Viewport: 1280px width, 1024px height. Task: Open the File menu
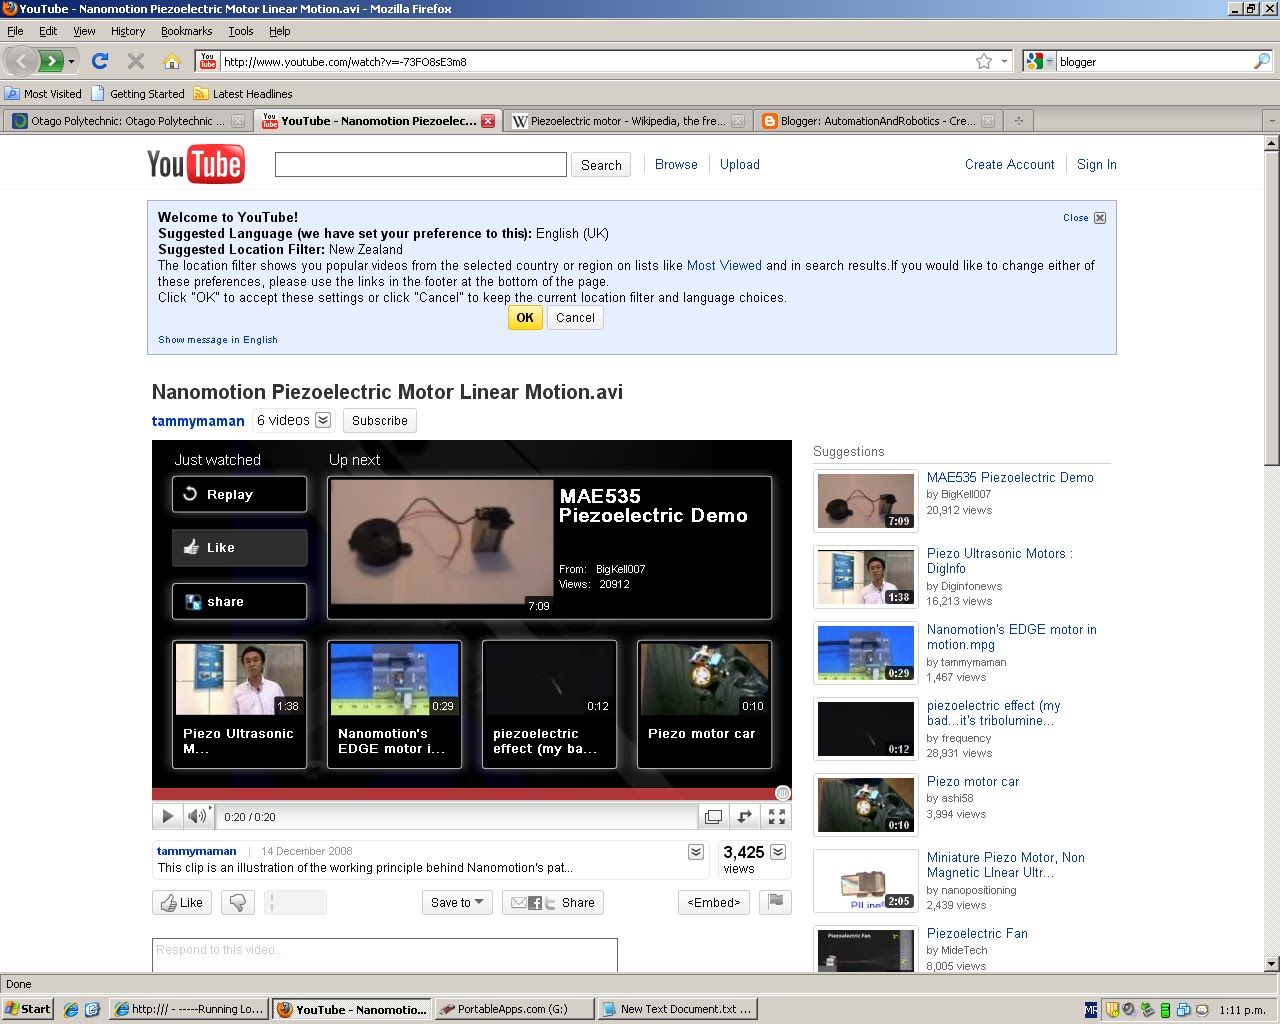point(15,31)
